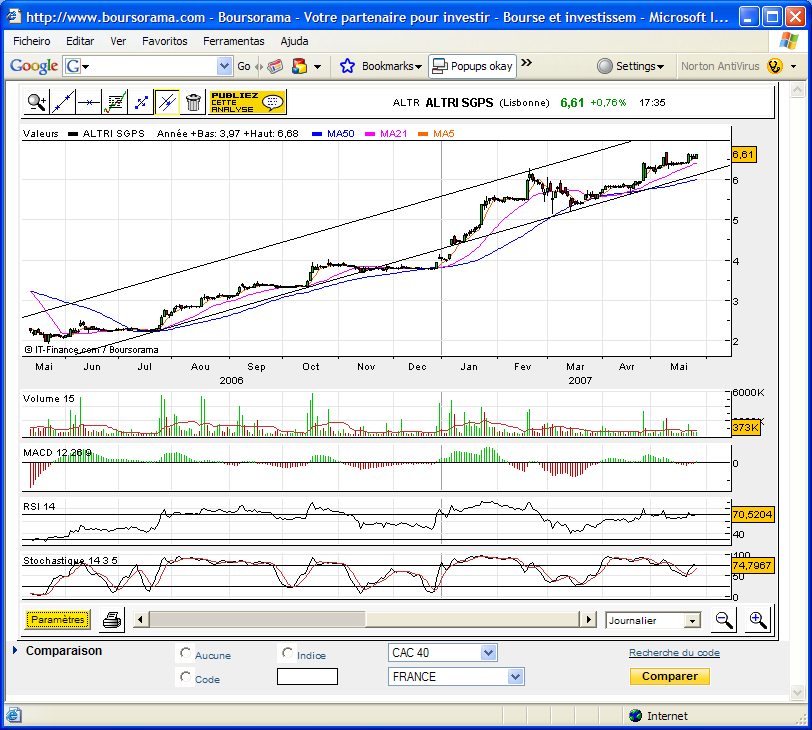
Task: Click the Google toolbar Go button
Action: tap(244, 66)
